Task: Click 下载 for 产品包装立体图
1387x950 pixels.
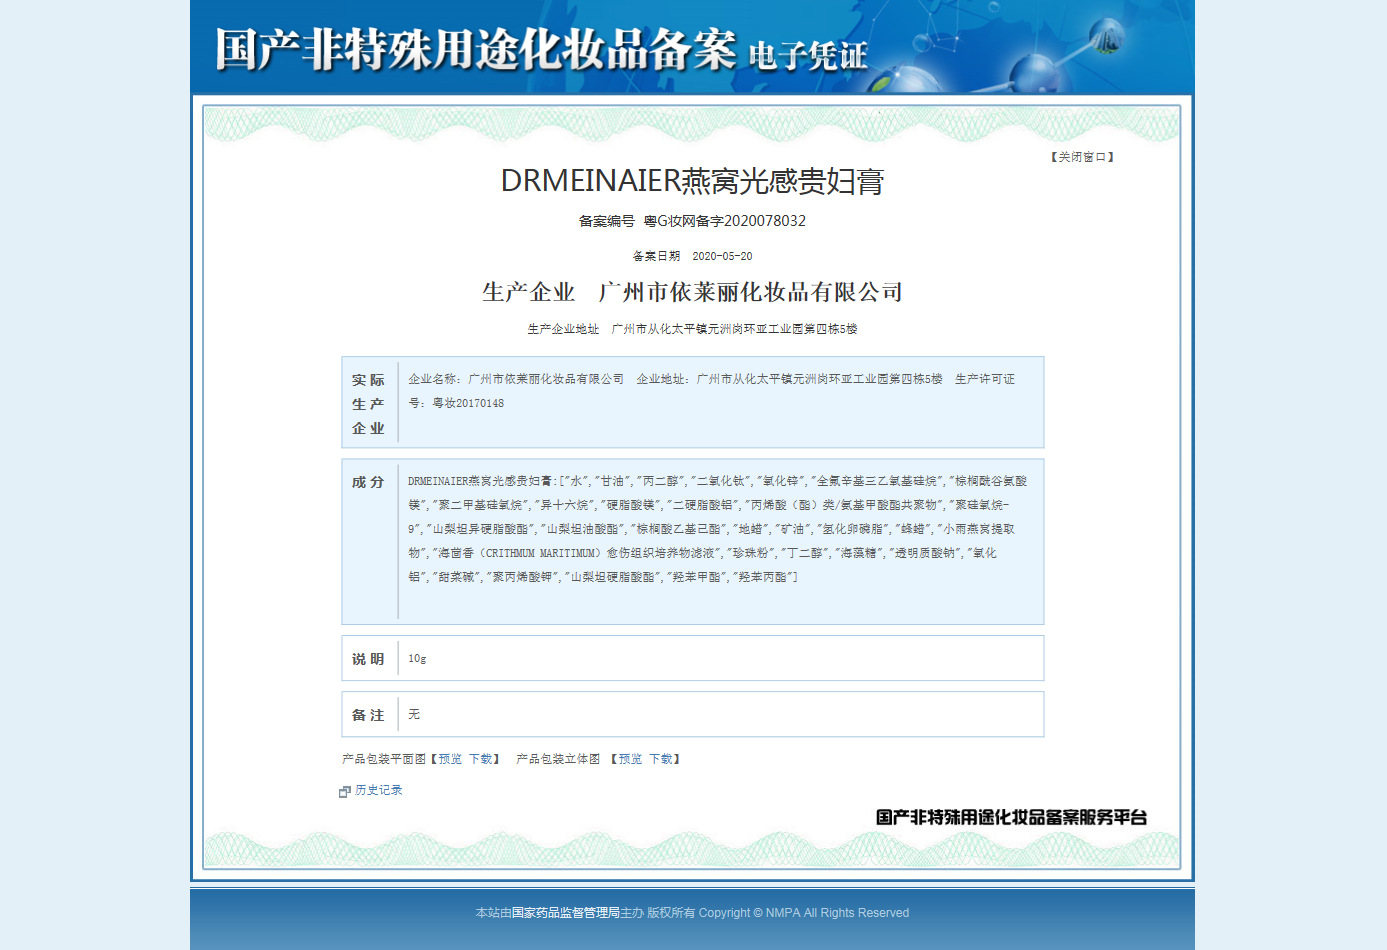Action: point(661,759)
